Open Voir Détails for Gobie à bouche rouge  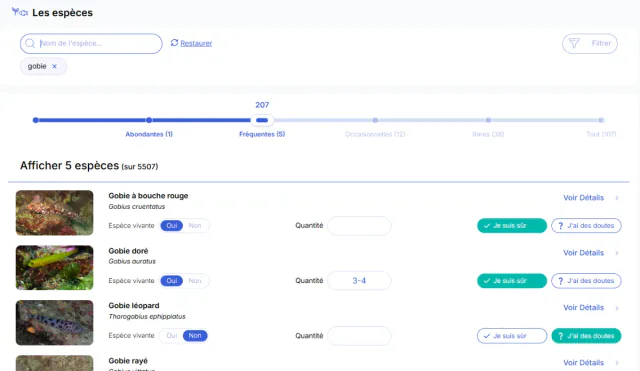(583, 198)
